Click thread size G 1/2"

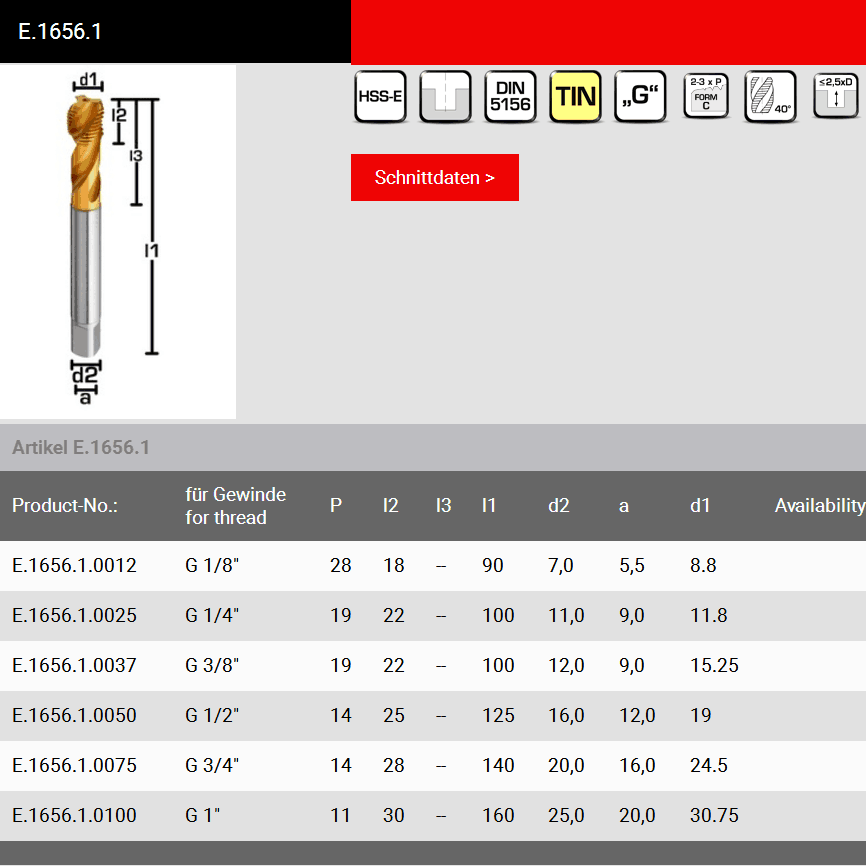212,715
